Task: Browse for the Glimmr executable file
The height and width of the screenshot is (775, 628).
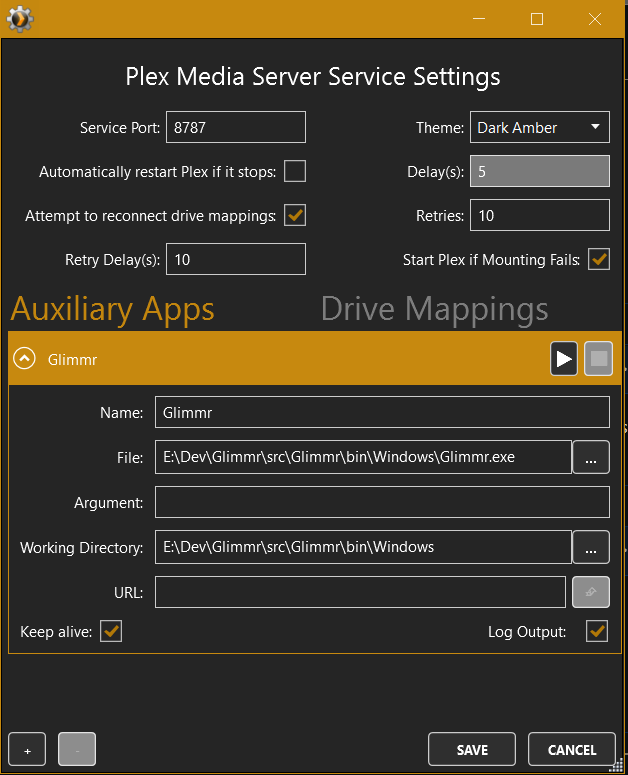Action: tap(590, 457)
